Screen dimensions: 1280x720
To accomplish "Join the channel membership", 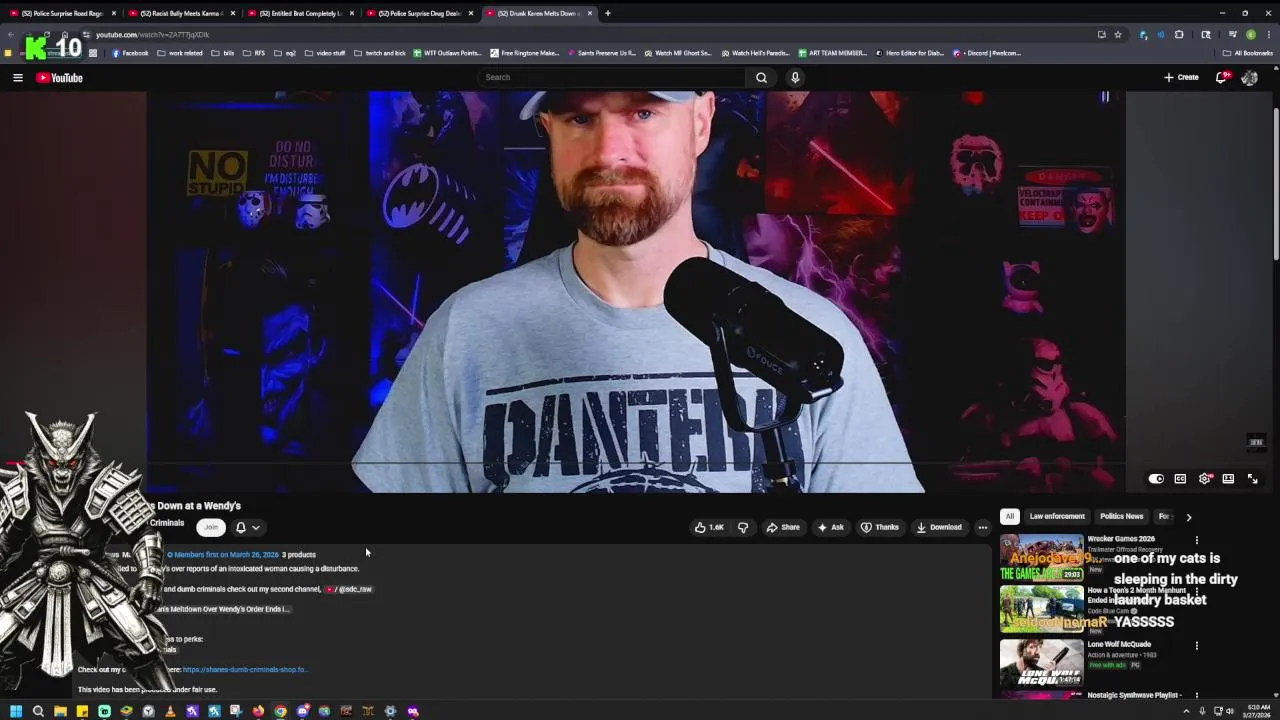I will point(211,527).
